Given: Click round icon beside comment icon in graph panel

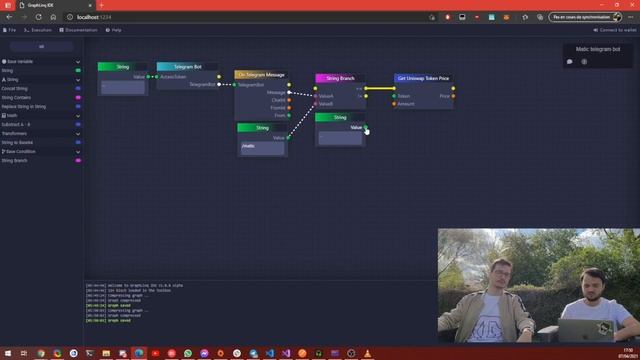Looking at the screenshot, I should pos(584,62).
